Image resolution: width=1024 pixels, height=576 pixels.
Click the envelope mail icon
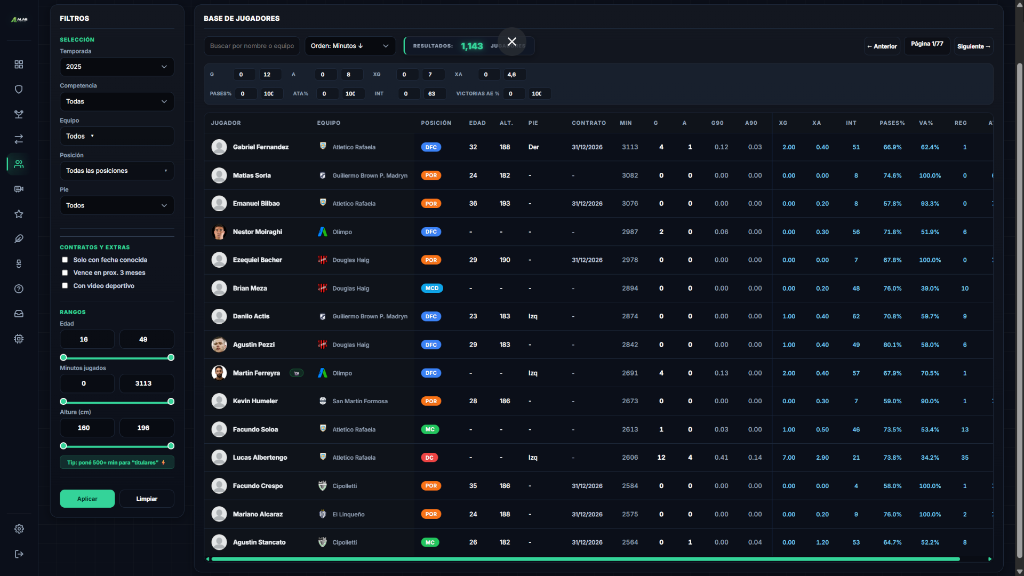[x=18, y=312]
